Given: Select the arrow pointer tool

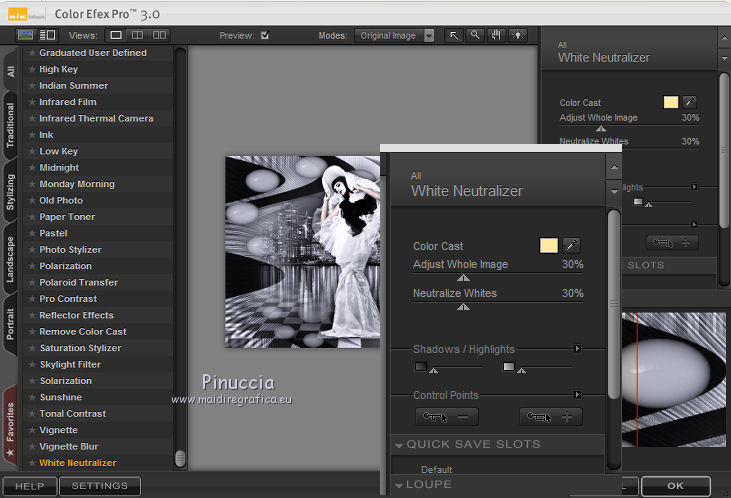Looking at the screenshot, I should [x=454, y=35].
